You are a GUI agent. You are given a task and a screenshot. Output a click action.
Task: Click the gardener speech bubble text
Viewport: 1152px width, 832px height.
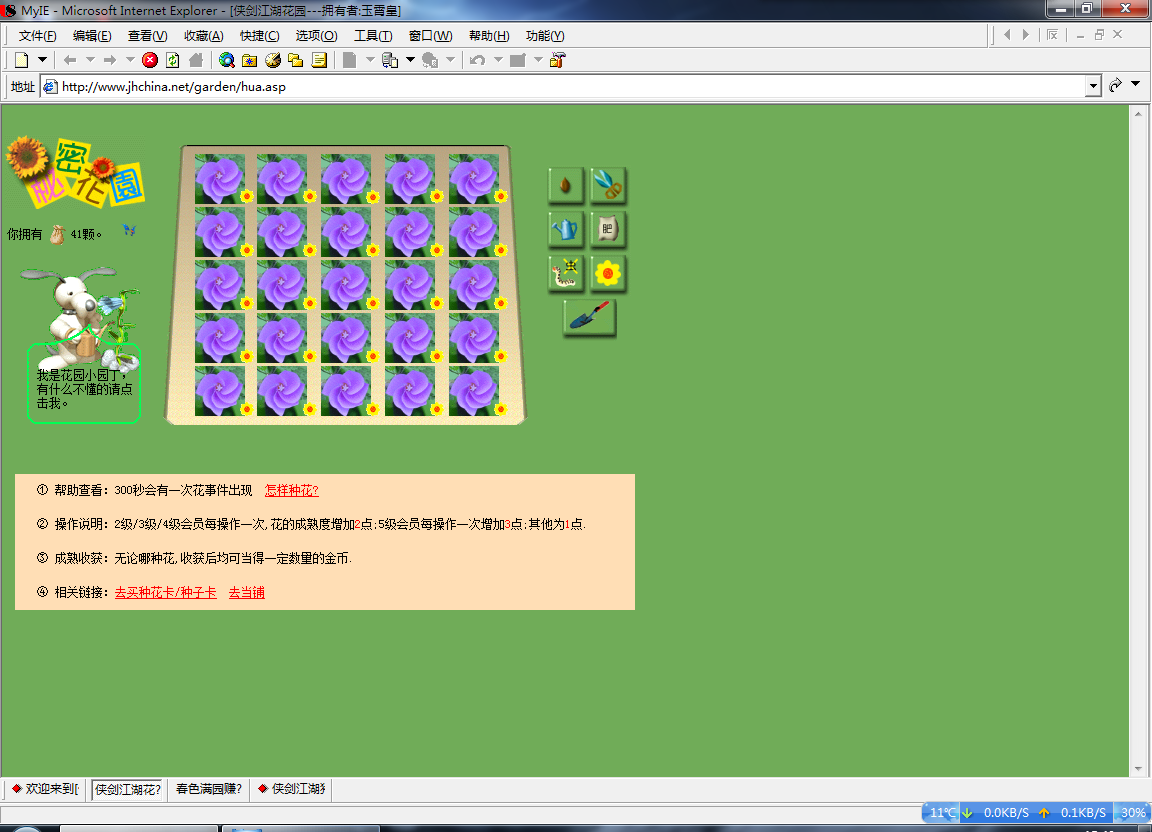(84, 390)
